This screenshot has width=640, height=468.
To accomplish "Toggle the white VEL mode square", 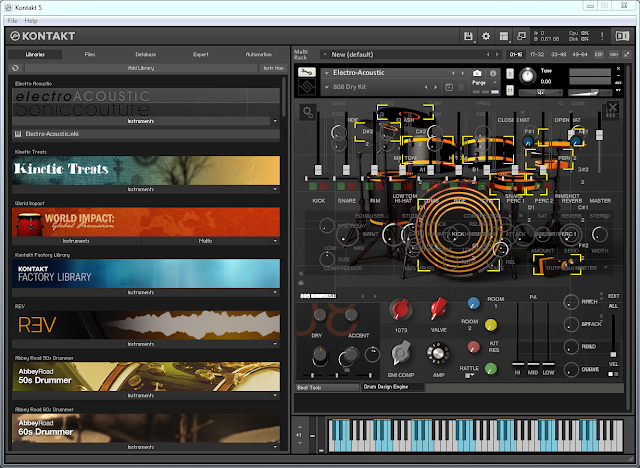I will (x=611, y=374).
